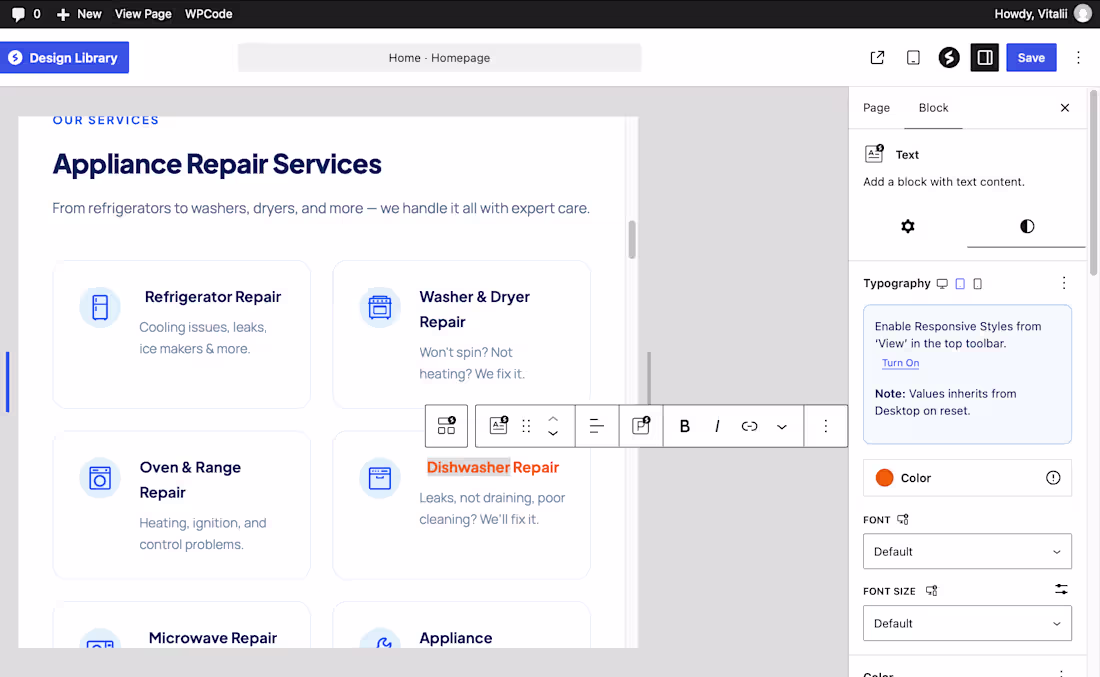This screenshot has width=1100, height=677.
Task: Click the Appliance Repair Services title
Action: click(217, 164)
